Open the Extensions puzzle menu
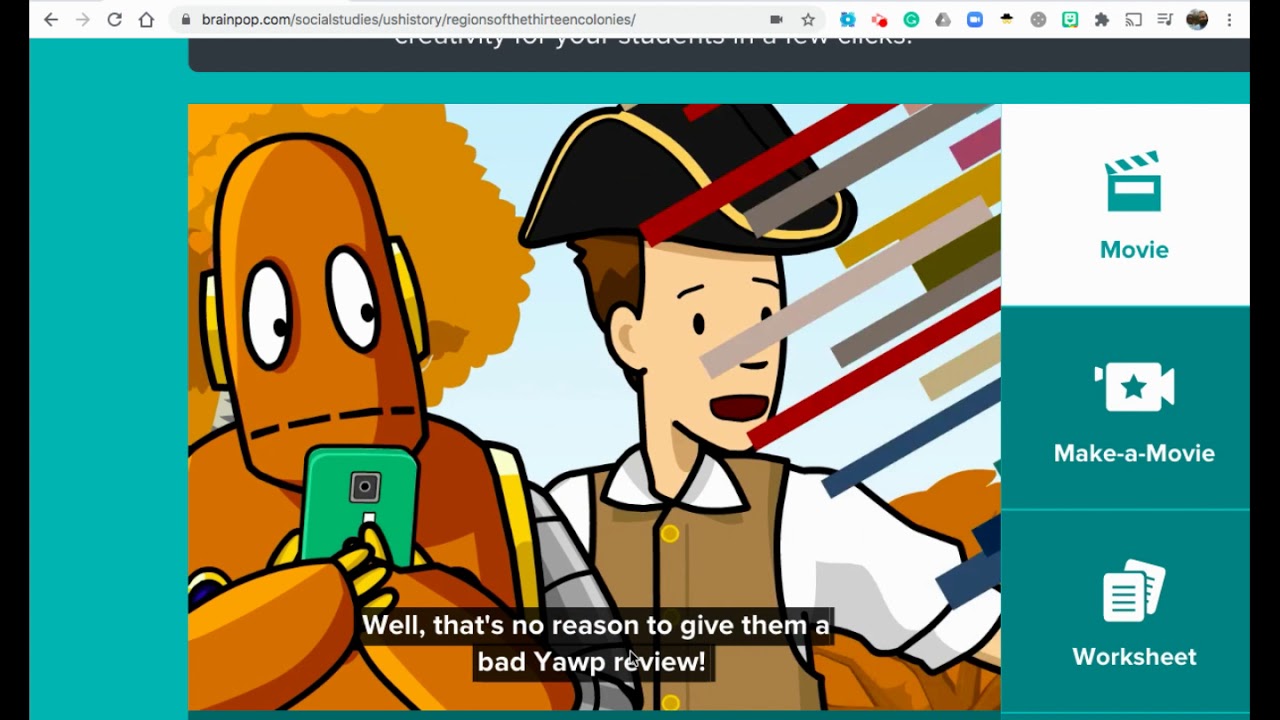Viewport: 1280px width, 720px height. pos(1102,19)
